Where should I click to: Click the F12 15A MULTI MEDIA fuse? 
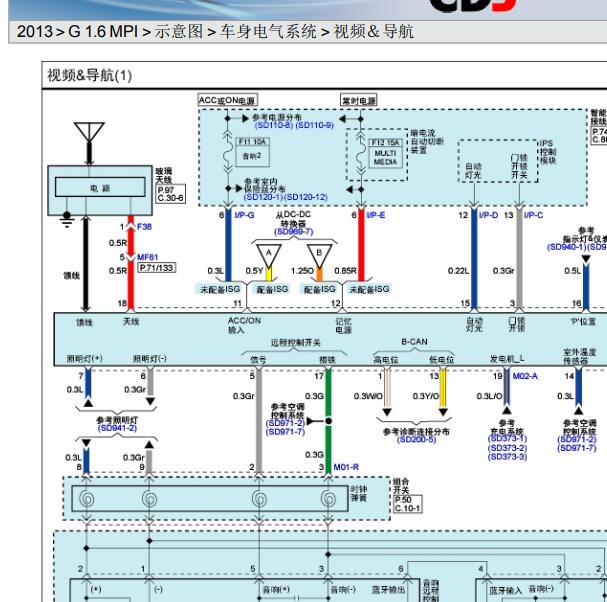tap(385, 153)
